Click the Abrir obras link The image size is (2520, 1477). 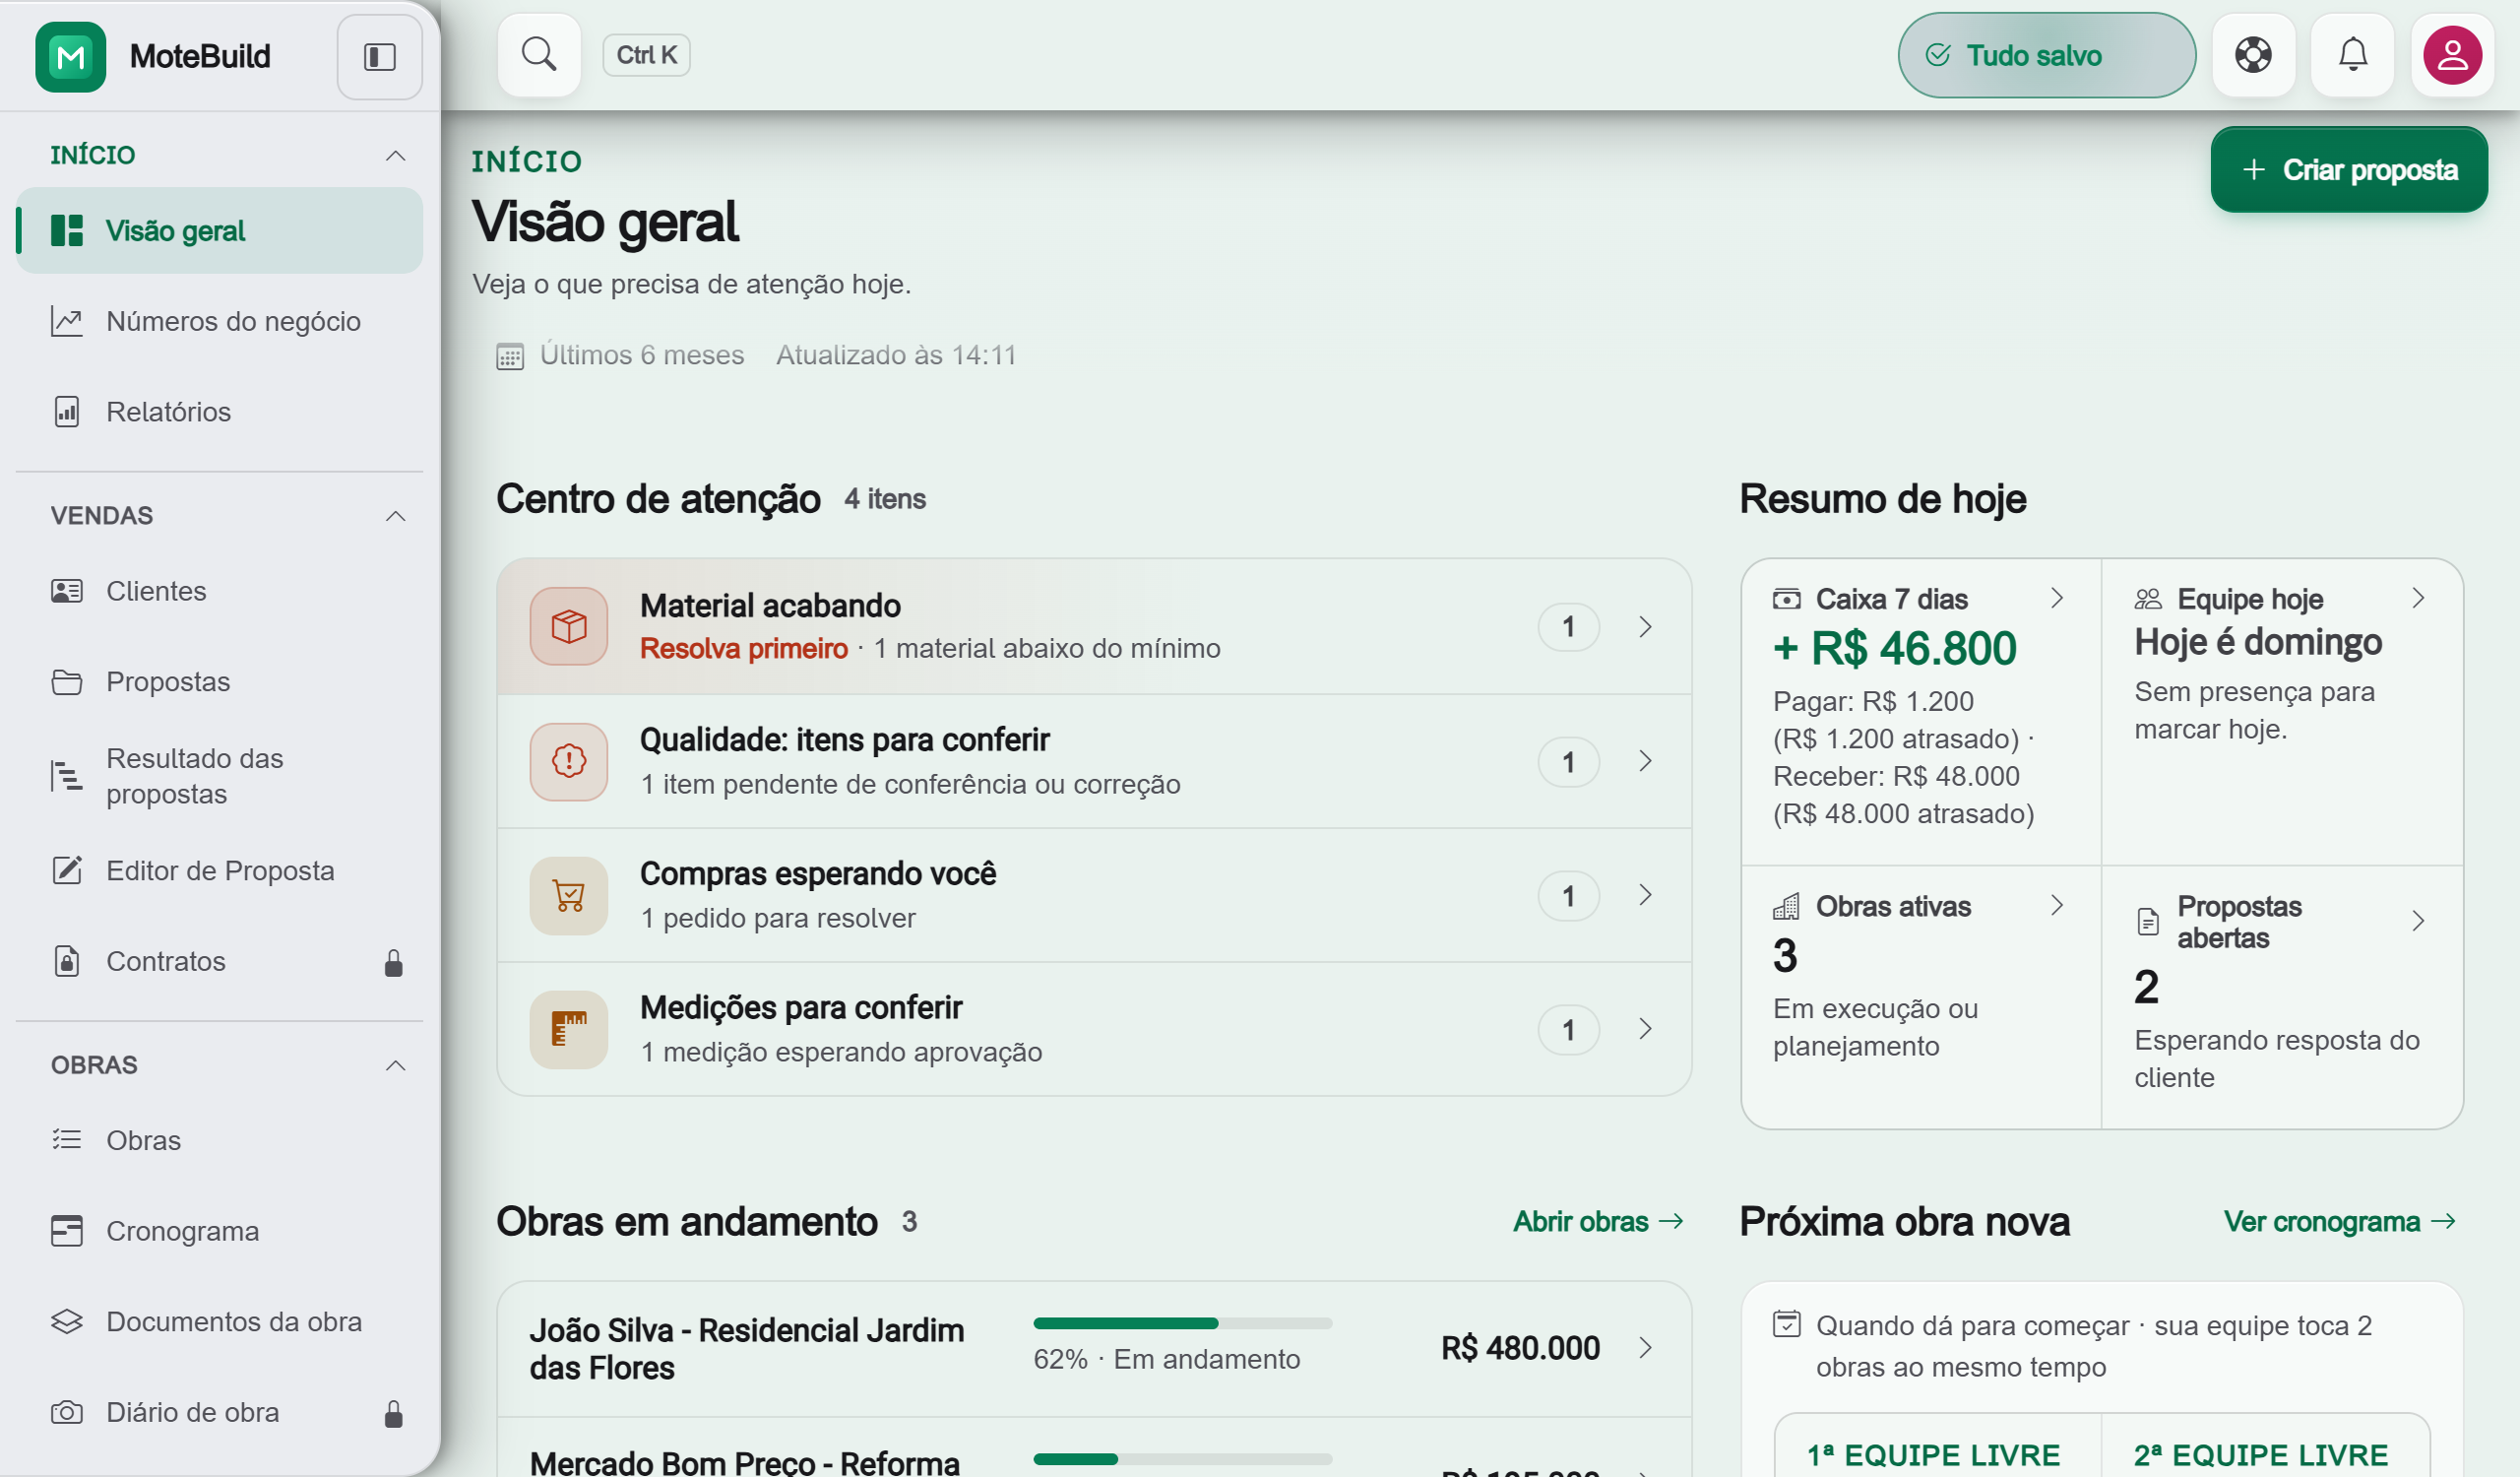tap(1598, 1221)
